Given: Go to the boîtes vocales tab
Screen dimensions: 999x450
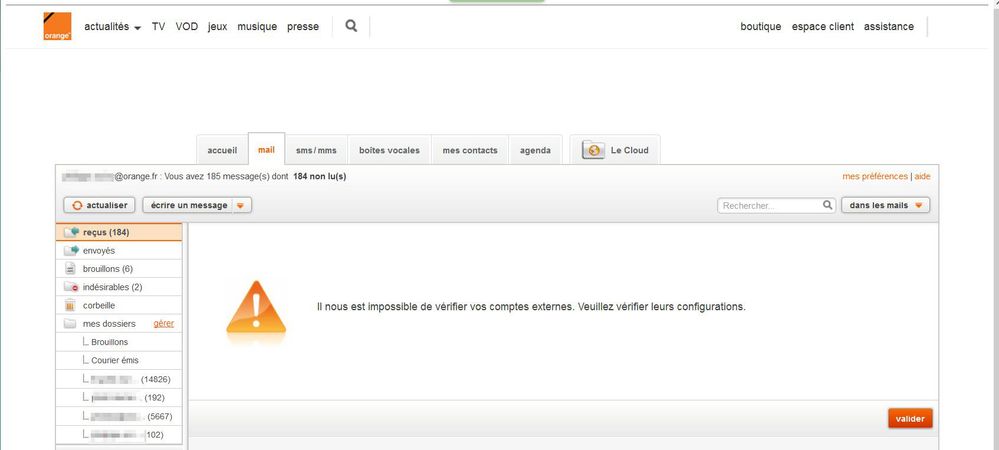Looking at the screenshot, I should (389, 150).
